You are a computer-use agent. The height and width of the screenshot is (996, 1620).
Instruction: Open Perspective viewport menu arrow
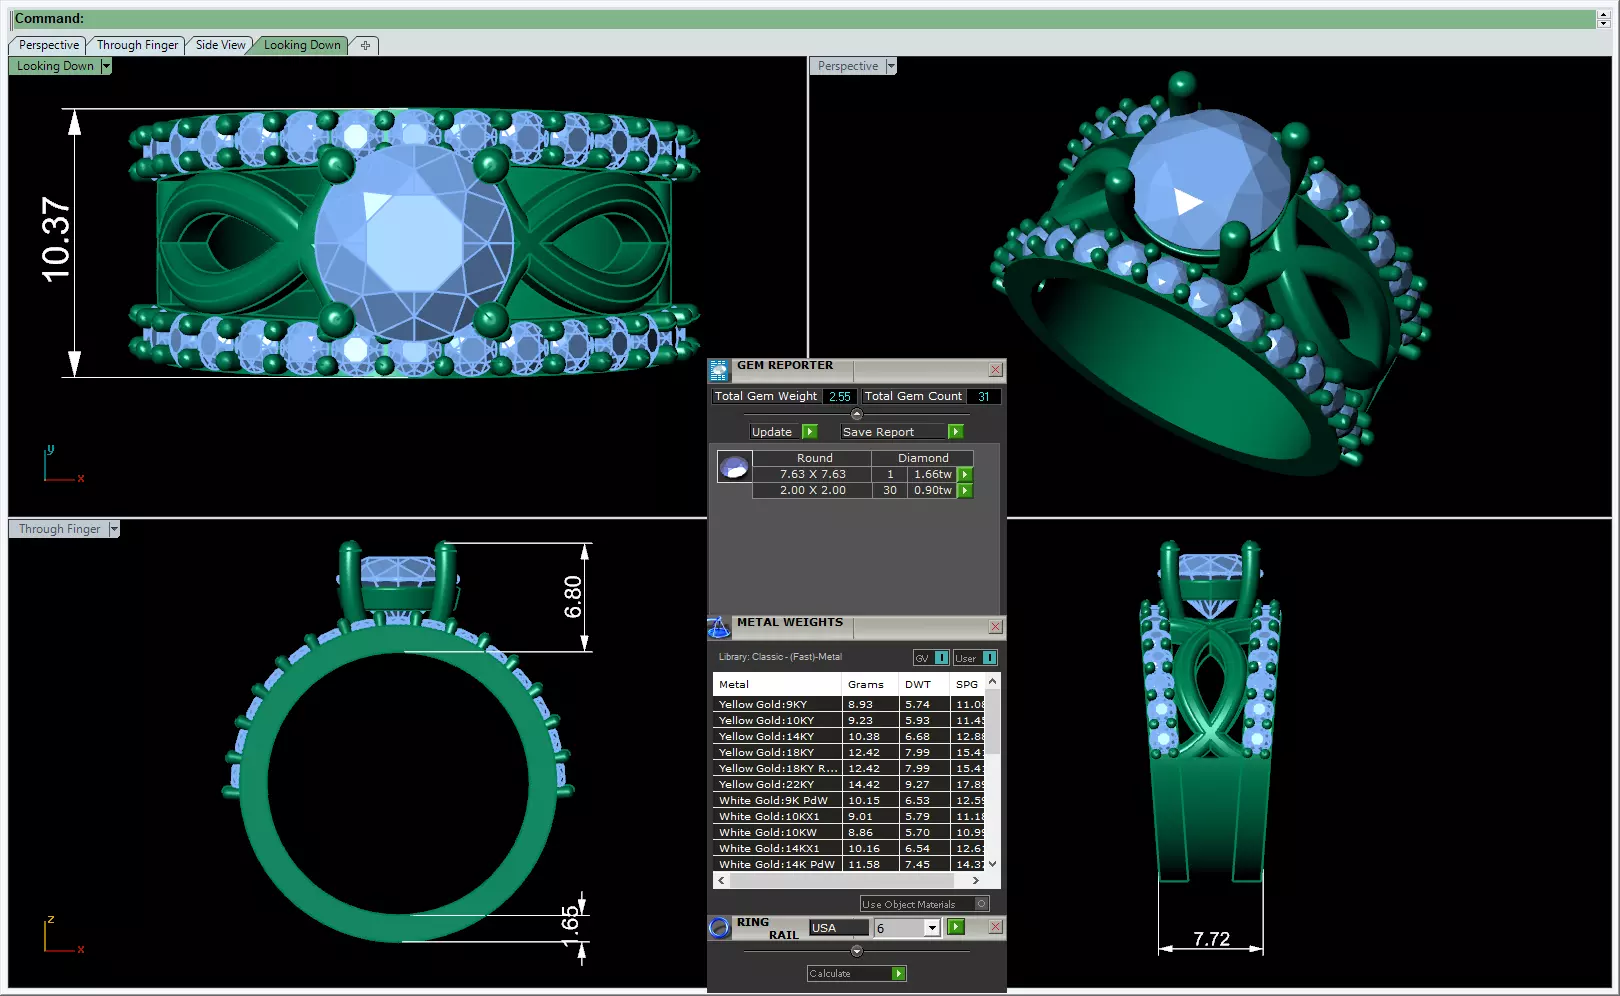pos(891,66)
